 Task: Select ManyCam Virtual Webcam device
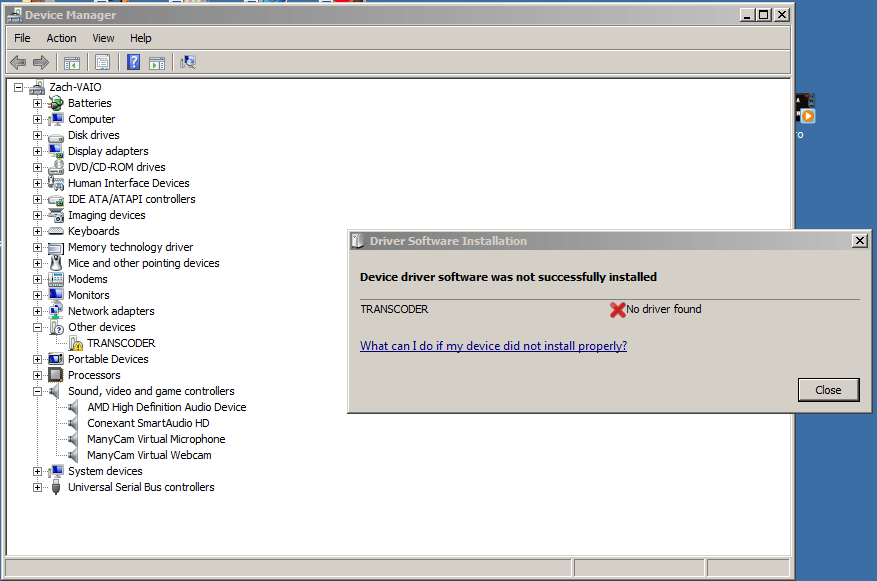pyautogui.click(x=149, y=455)
